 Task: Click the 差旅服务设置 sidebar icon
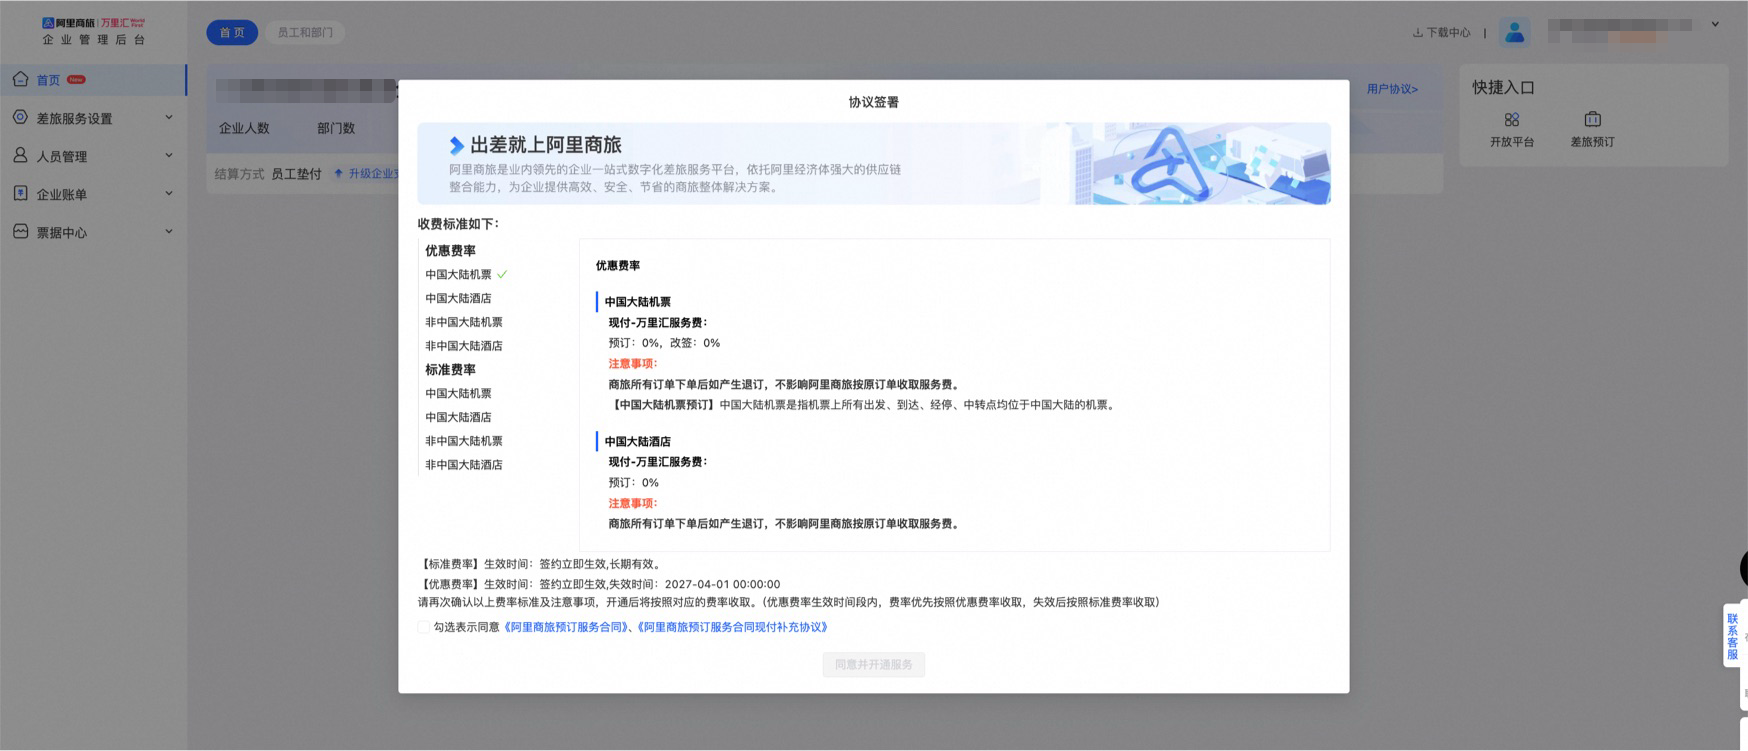(20, 117)
